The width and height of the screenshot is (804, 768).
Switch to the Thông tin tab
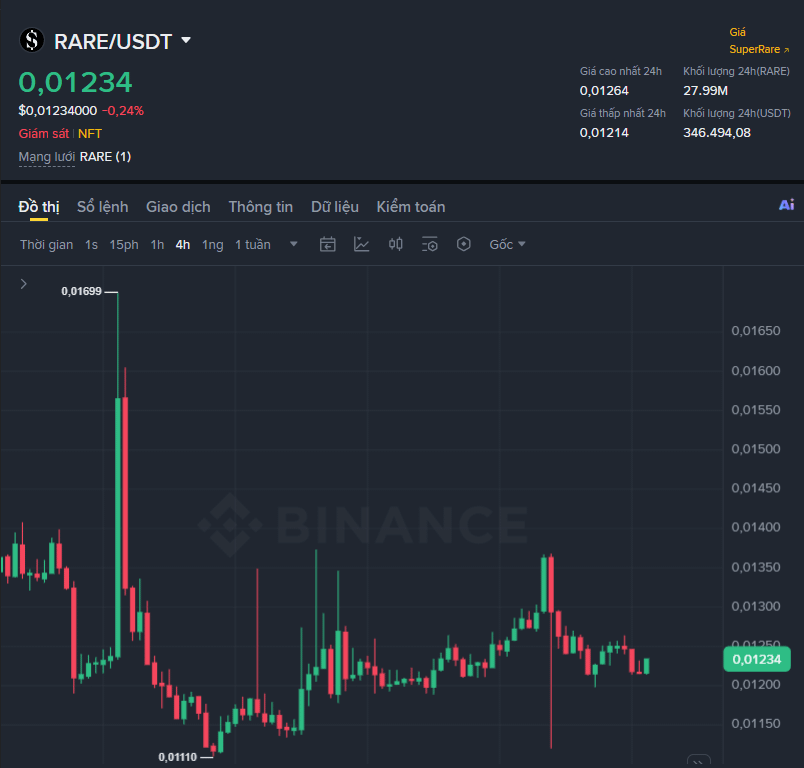coord(260,207)
